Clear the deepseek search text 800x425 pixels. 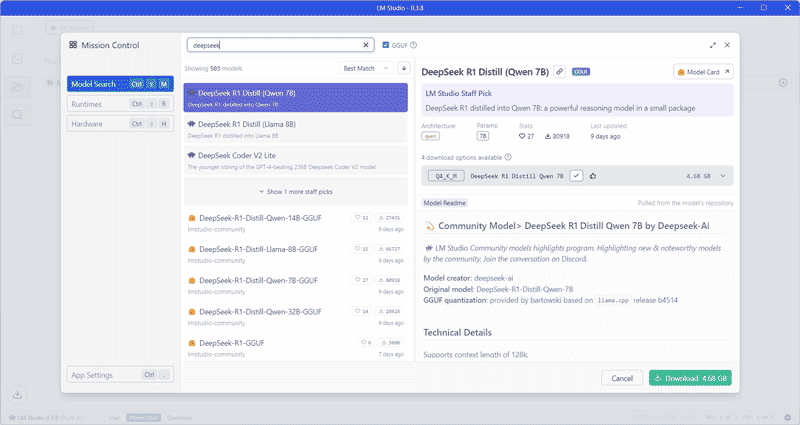click(366, 45)
